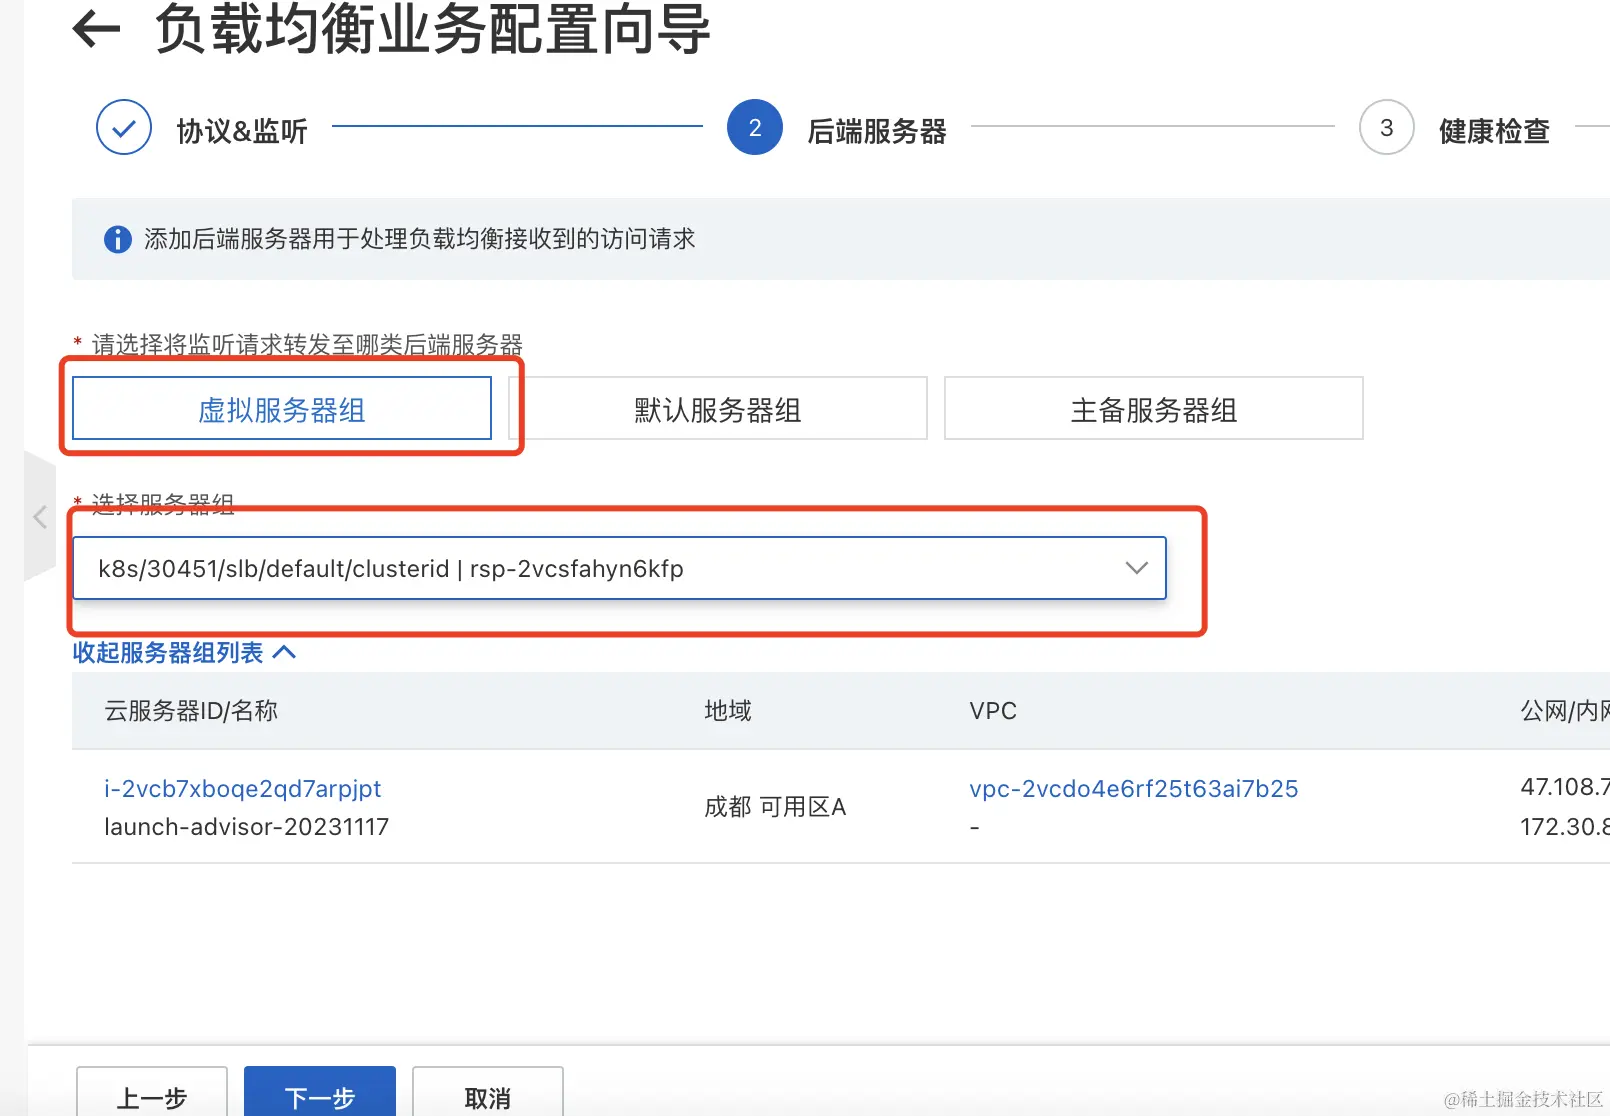
Task: Select 默认服务器组 option
Action: click(x=718, y=408)
